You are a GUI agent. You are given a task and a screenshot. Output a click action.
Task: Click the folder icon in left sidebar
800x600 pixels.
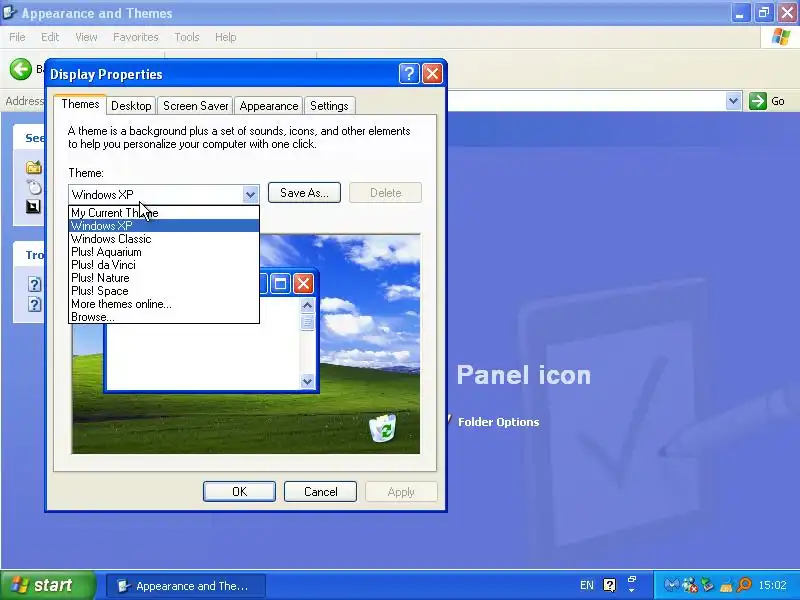click(x=34, y=167)
